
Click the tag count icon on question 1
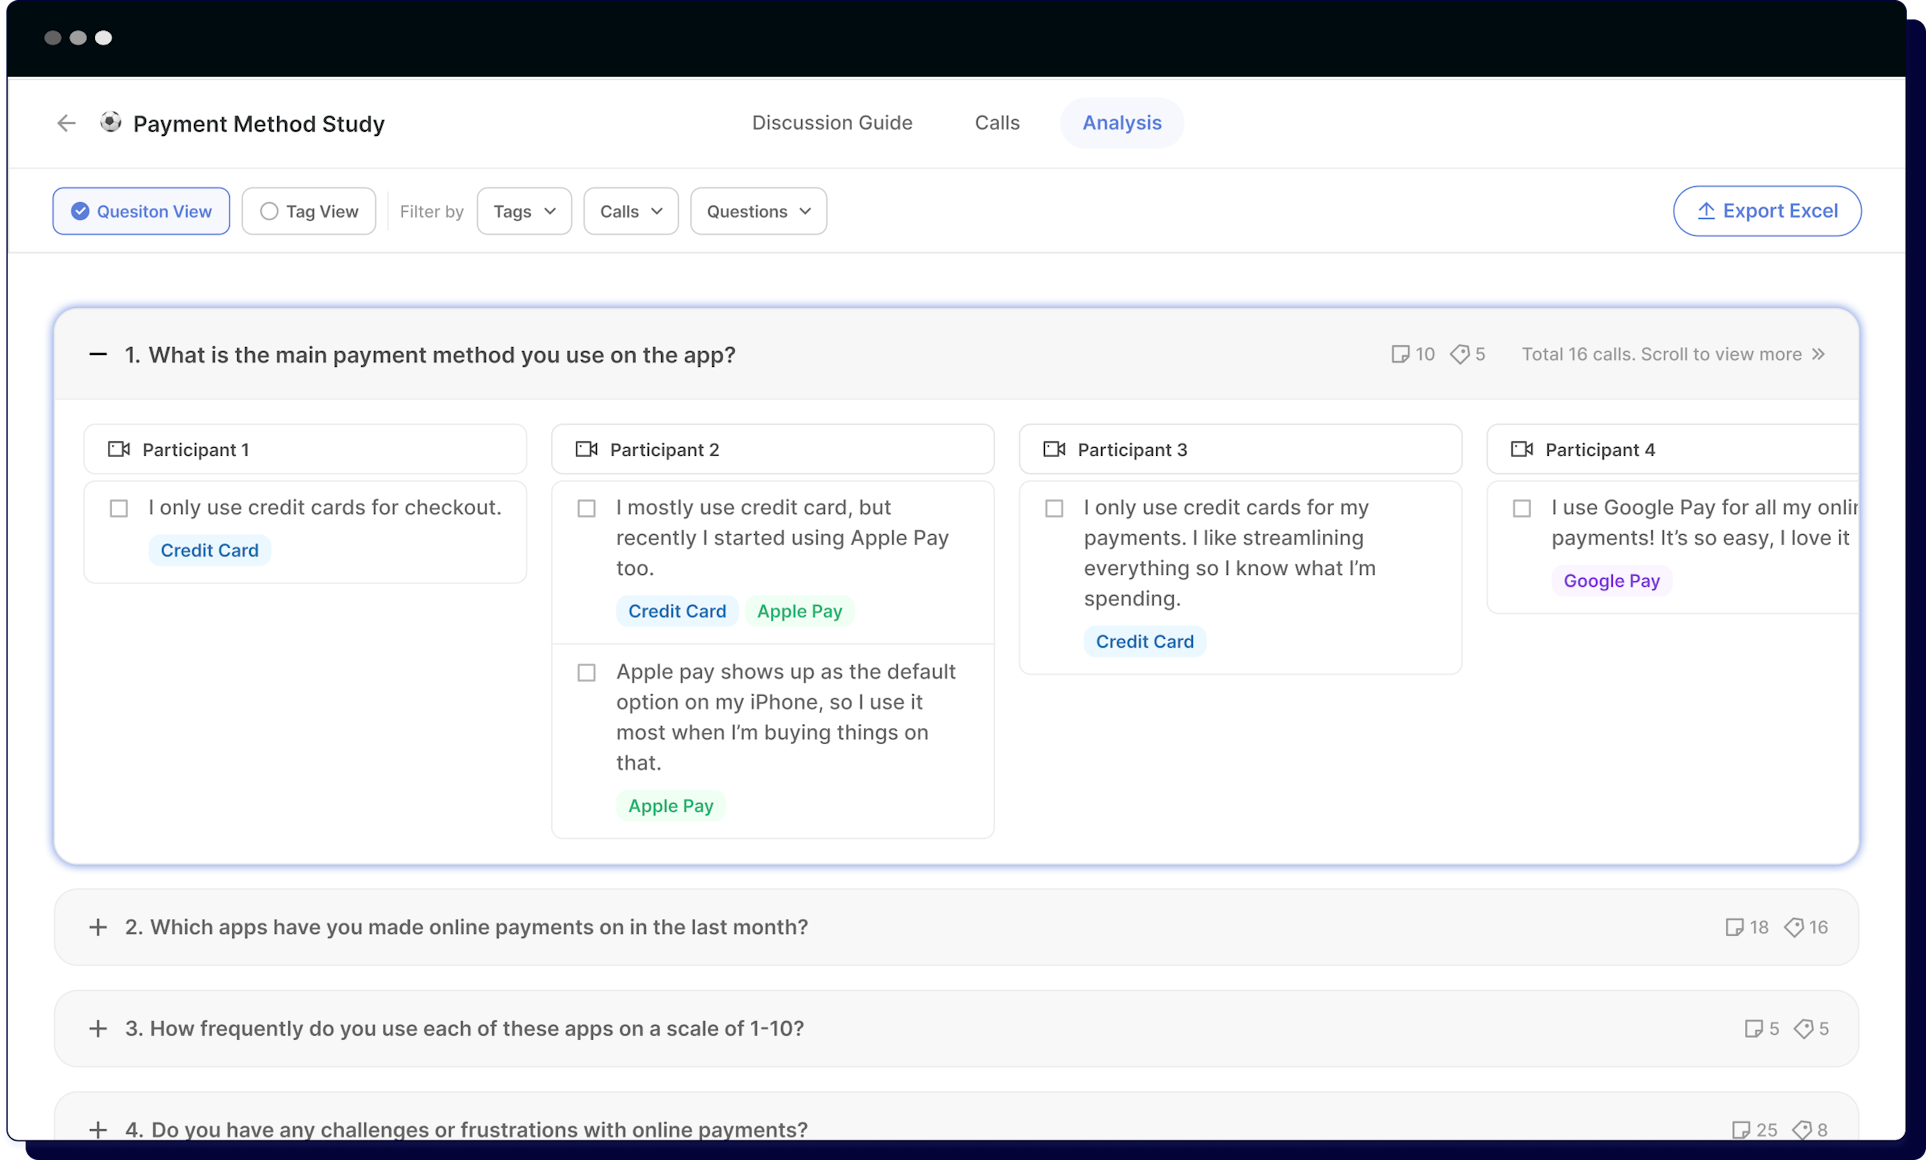(x=1461, y=354)
